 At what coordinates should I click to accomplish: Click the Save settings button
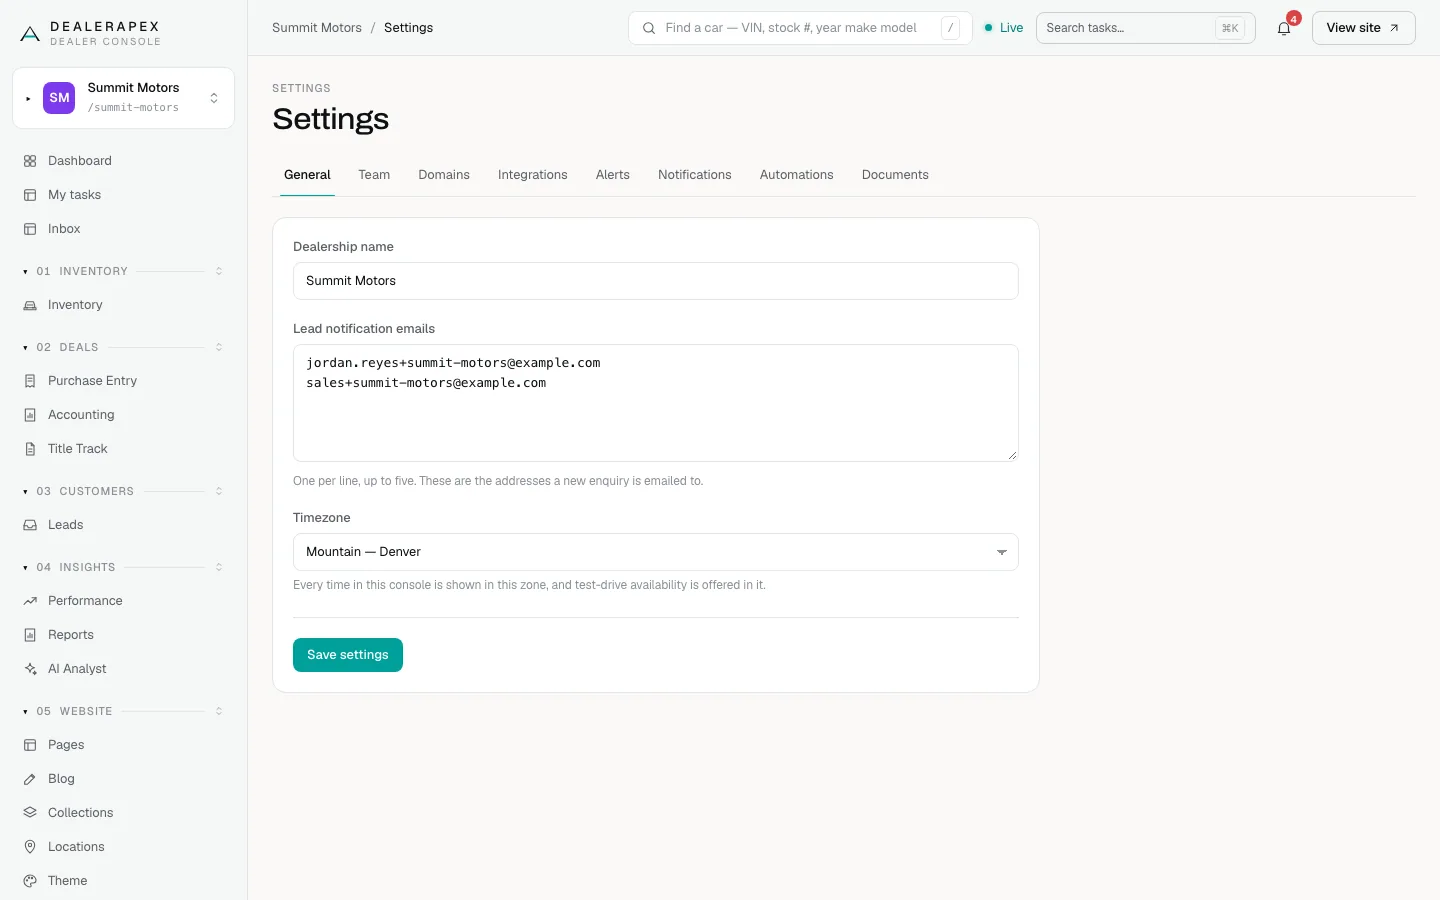click(x=348, y=655)
